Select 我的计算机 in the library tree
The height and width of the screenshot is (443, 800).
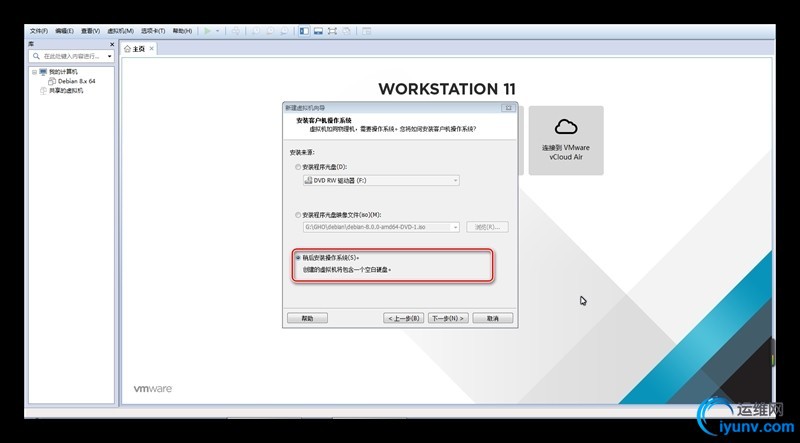point(63,72)
